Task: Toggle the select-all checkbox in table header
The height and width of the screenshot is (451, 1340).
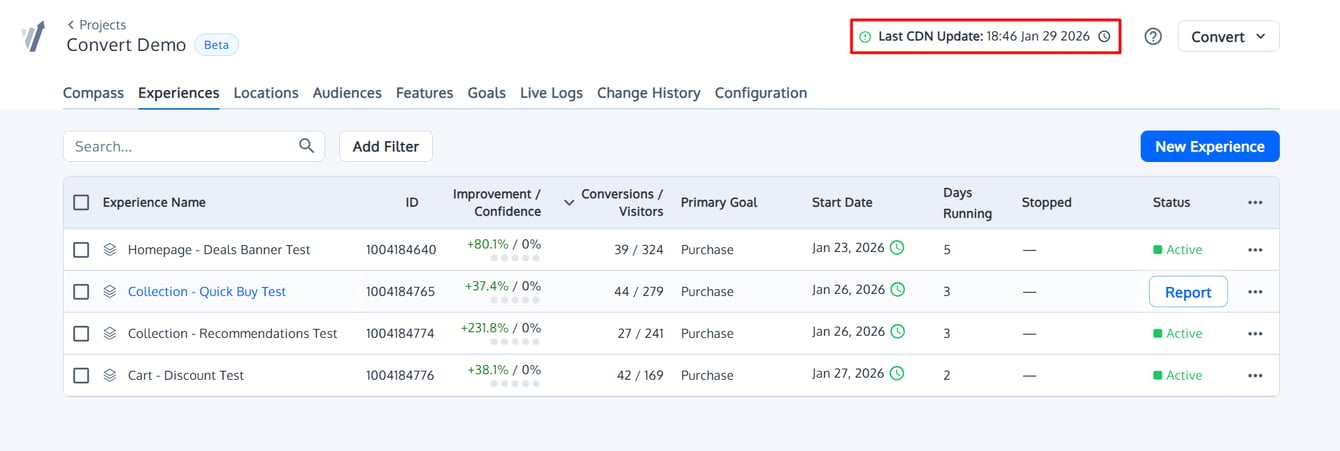Action: pos(81,202)
